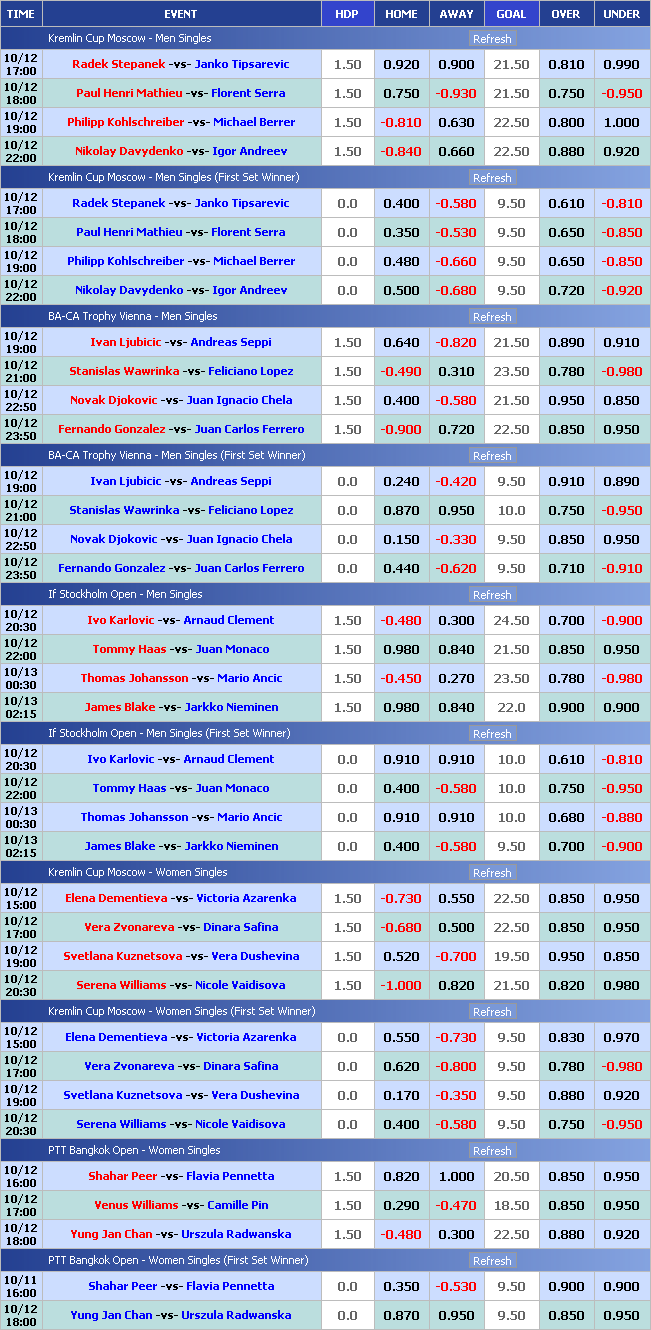Click home odds -0.900 for Fernando Gonzalez
Image resolution: width=651 pixels, height=1330 pixels.
tap(401, 429)
